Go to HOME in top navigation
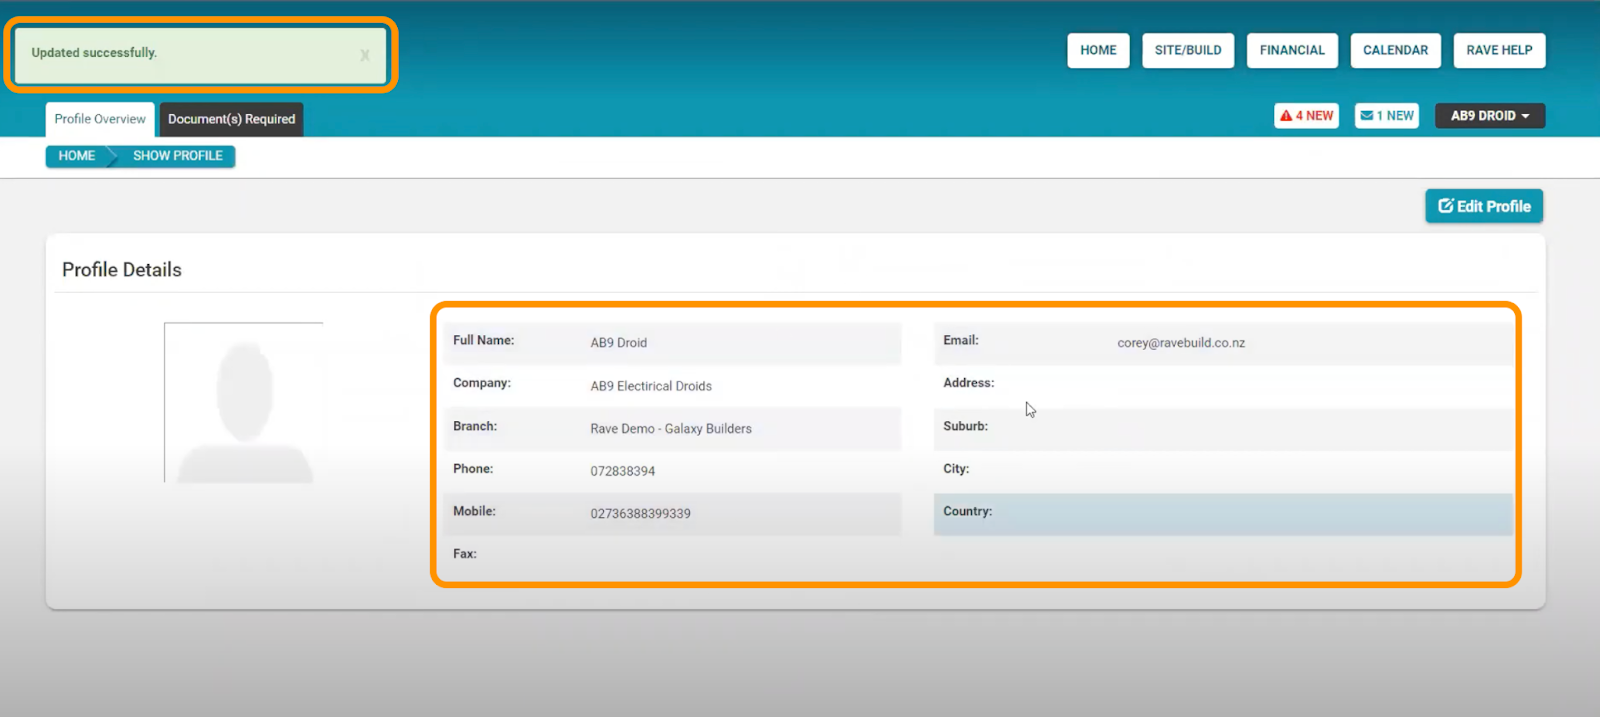Image resolution: width=1600 pixels, height=717 pixels. [1098, 50]
